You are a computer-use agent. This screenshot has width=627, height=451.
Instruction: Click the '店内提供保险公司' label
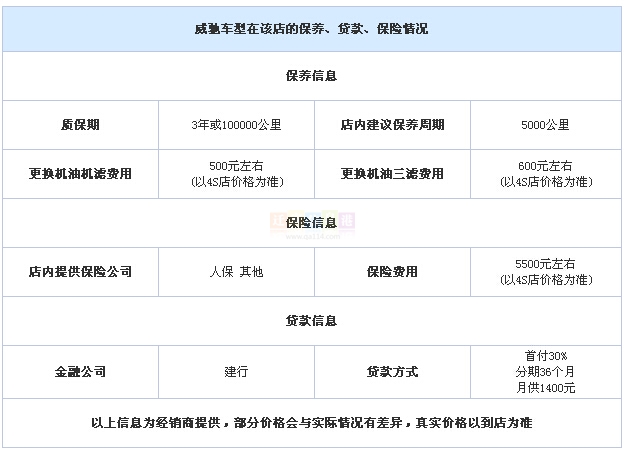click(80, 272)
